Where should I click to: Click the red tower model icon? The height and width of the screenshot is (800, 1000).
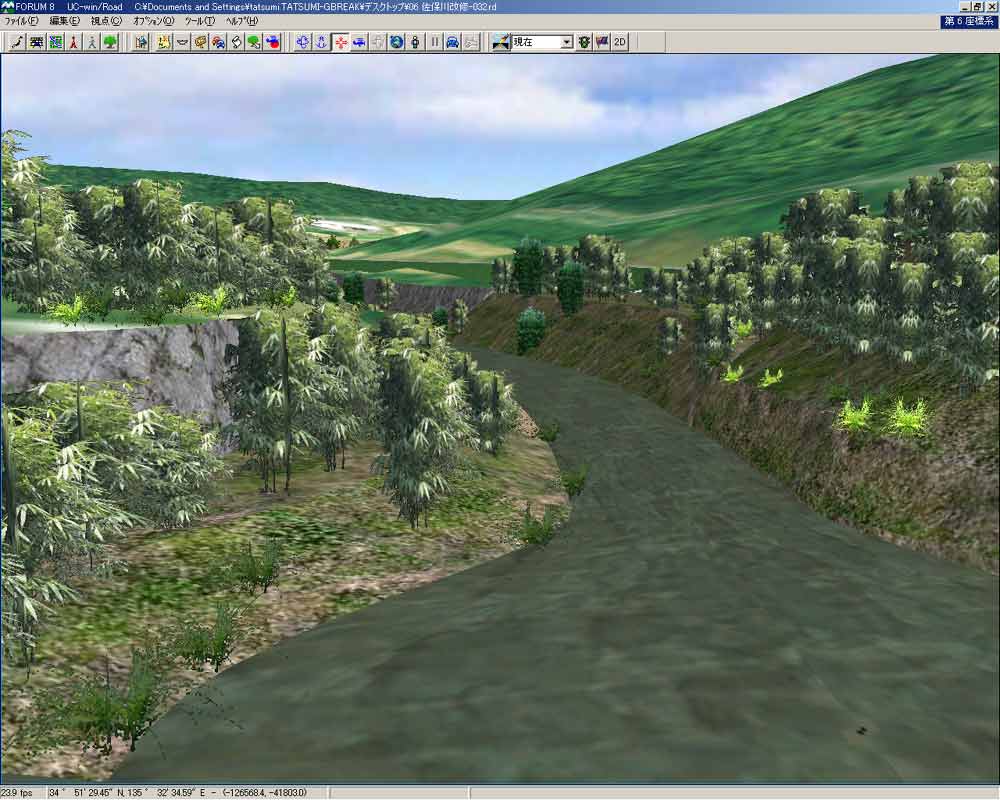coord(74,42)
